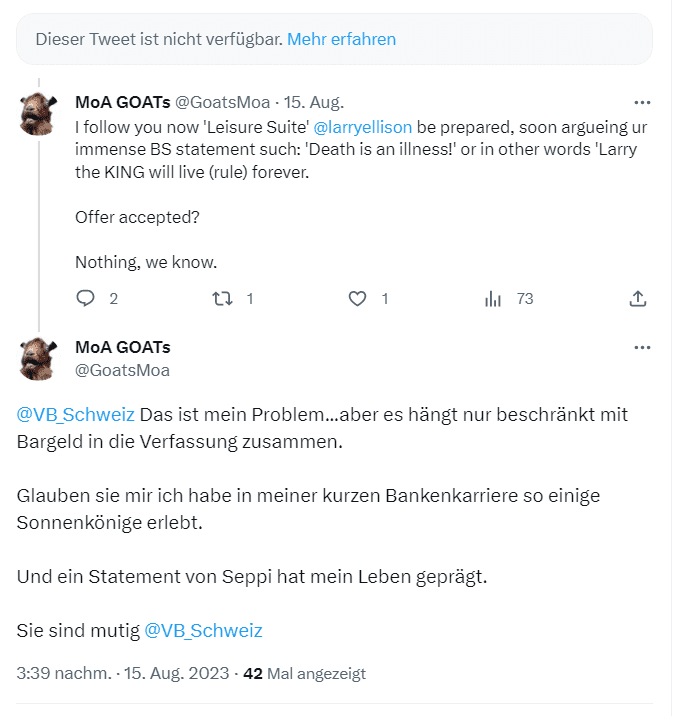Image resolution: width=674 pixels, height=716 pixels.
Task: Open the MoA GOATs profile name in the first tweet
Action: coord(122,102)
